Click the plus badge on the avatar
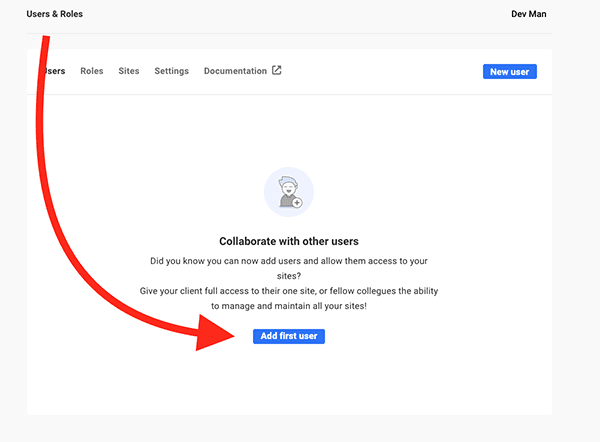Viewport: 600px width, 442px height. 297,202
